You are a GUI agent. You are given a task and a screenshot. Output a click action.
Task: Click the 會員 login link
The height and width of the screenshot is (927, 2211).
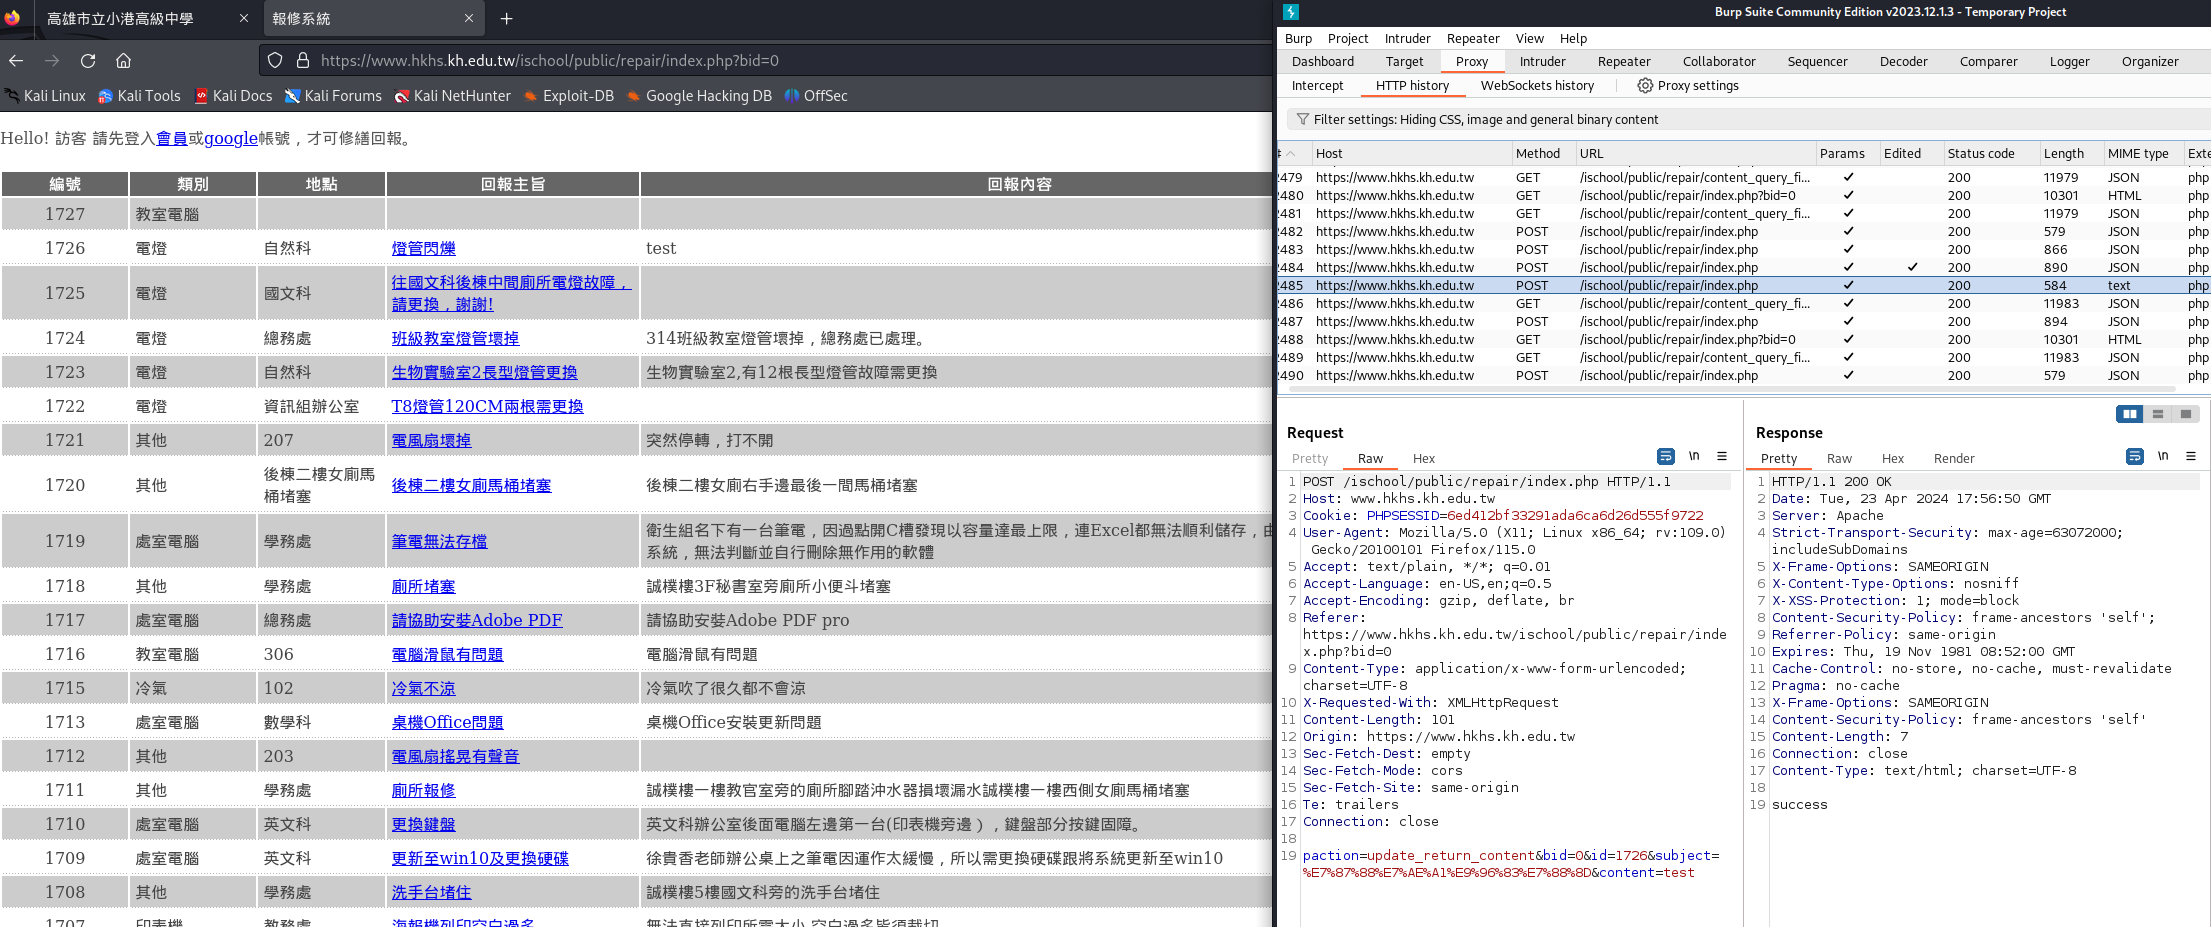tap(172, 138)
